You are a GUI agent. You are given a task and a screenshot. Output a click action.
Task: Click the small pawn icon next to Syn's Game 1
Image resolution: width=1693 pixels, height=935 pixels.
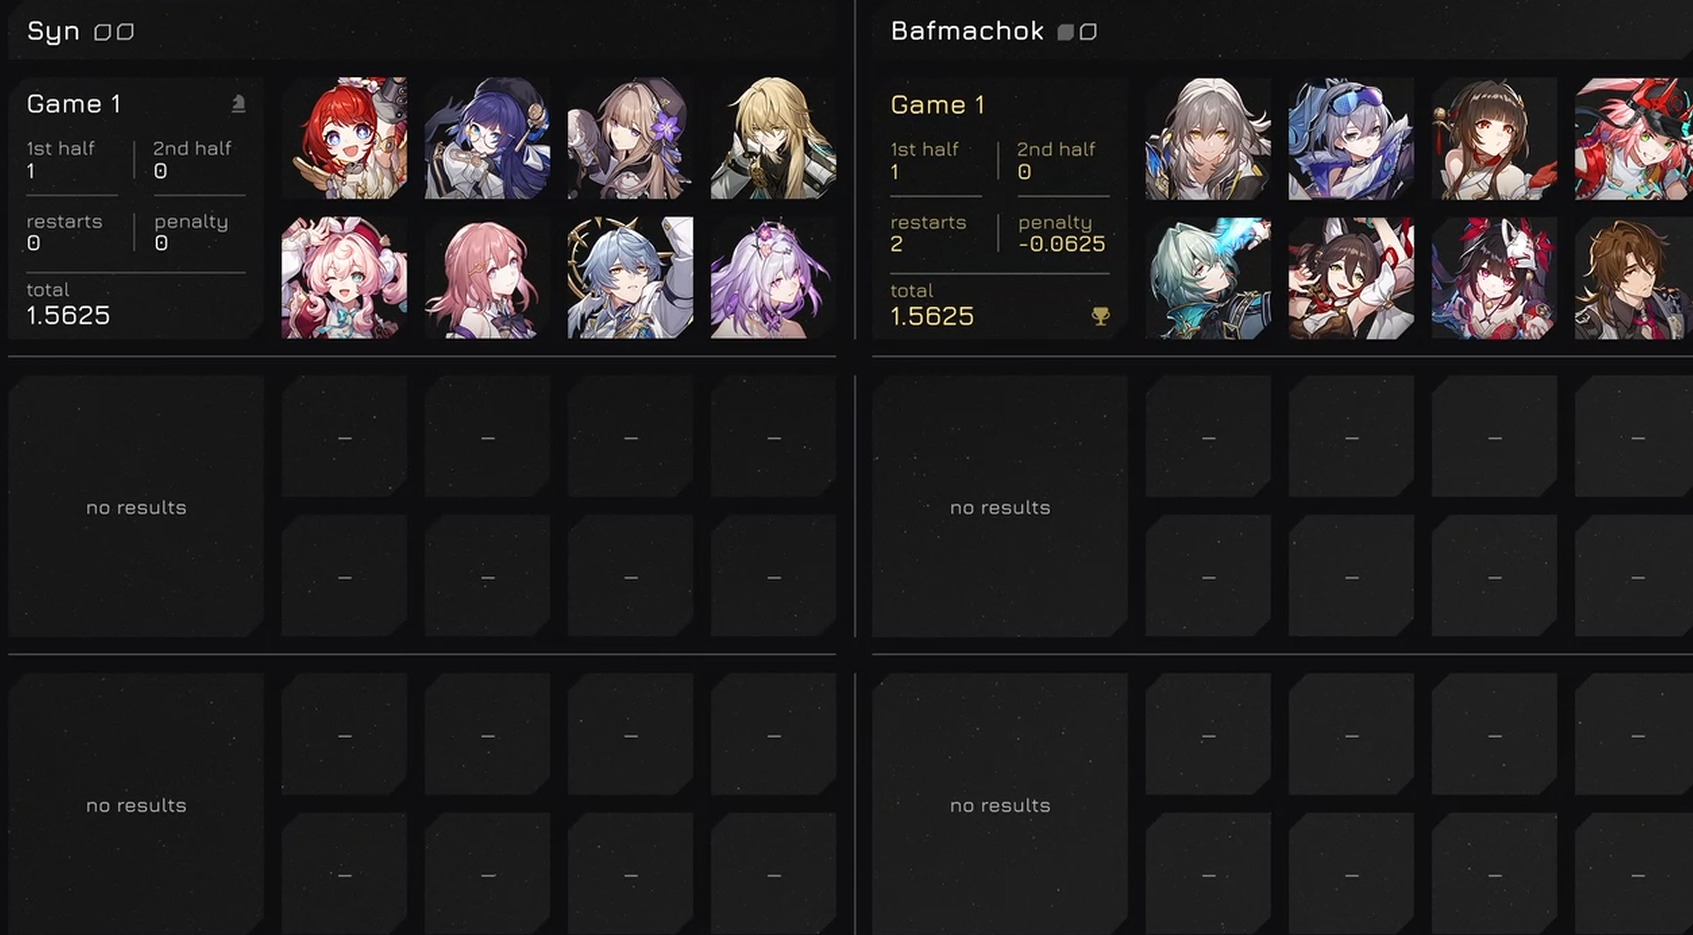(x=238, y=103)
